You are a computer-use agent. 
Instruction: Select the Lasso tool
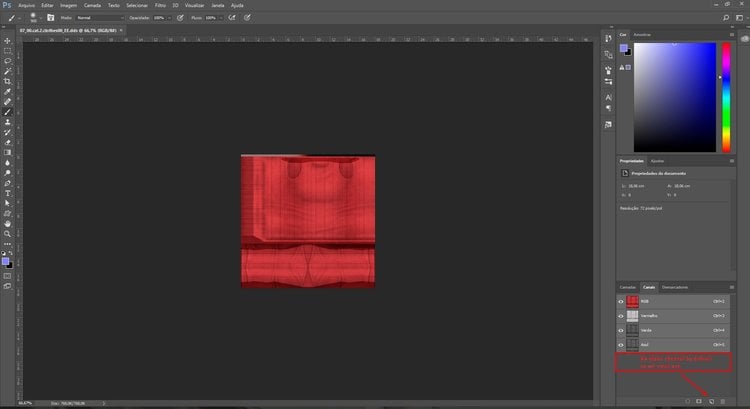[7, 61]
